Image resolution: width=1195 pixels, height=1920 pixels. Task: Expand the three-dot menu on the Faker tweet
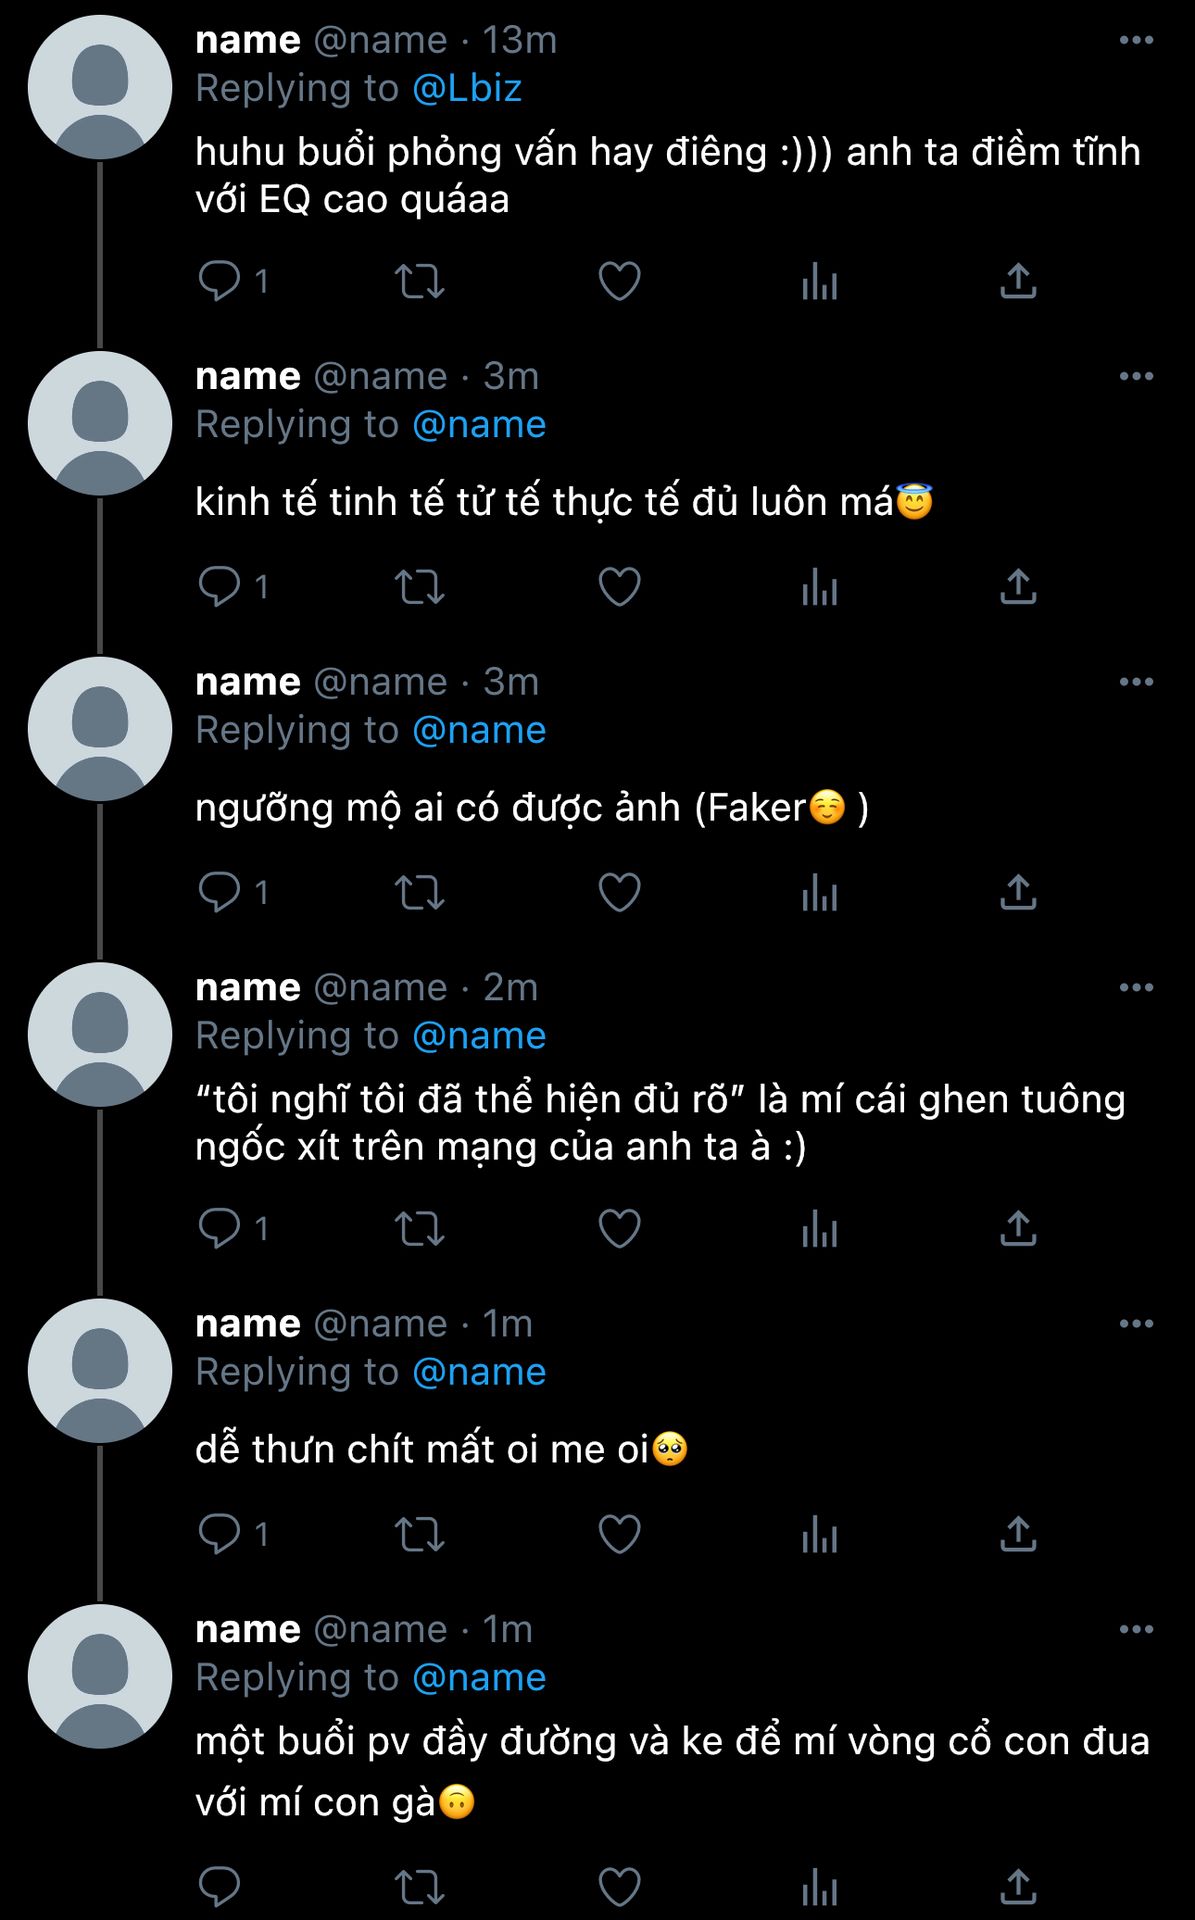pyautogui.click(x=1136, y=682)
